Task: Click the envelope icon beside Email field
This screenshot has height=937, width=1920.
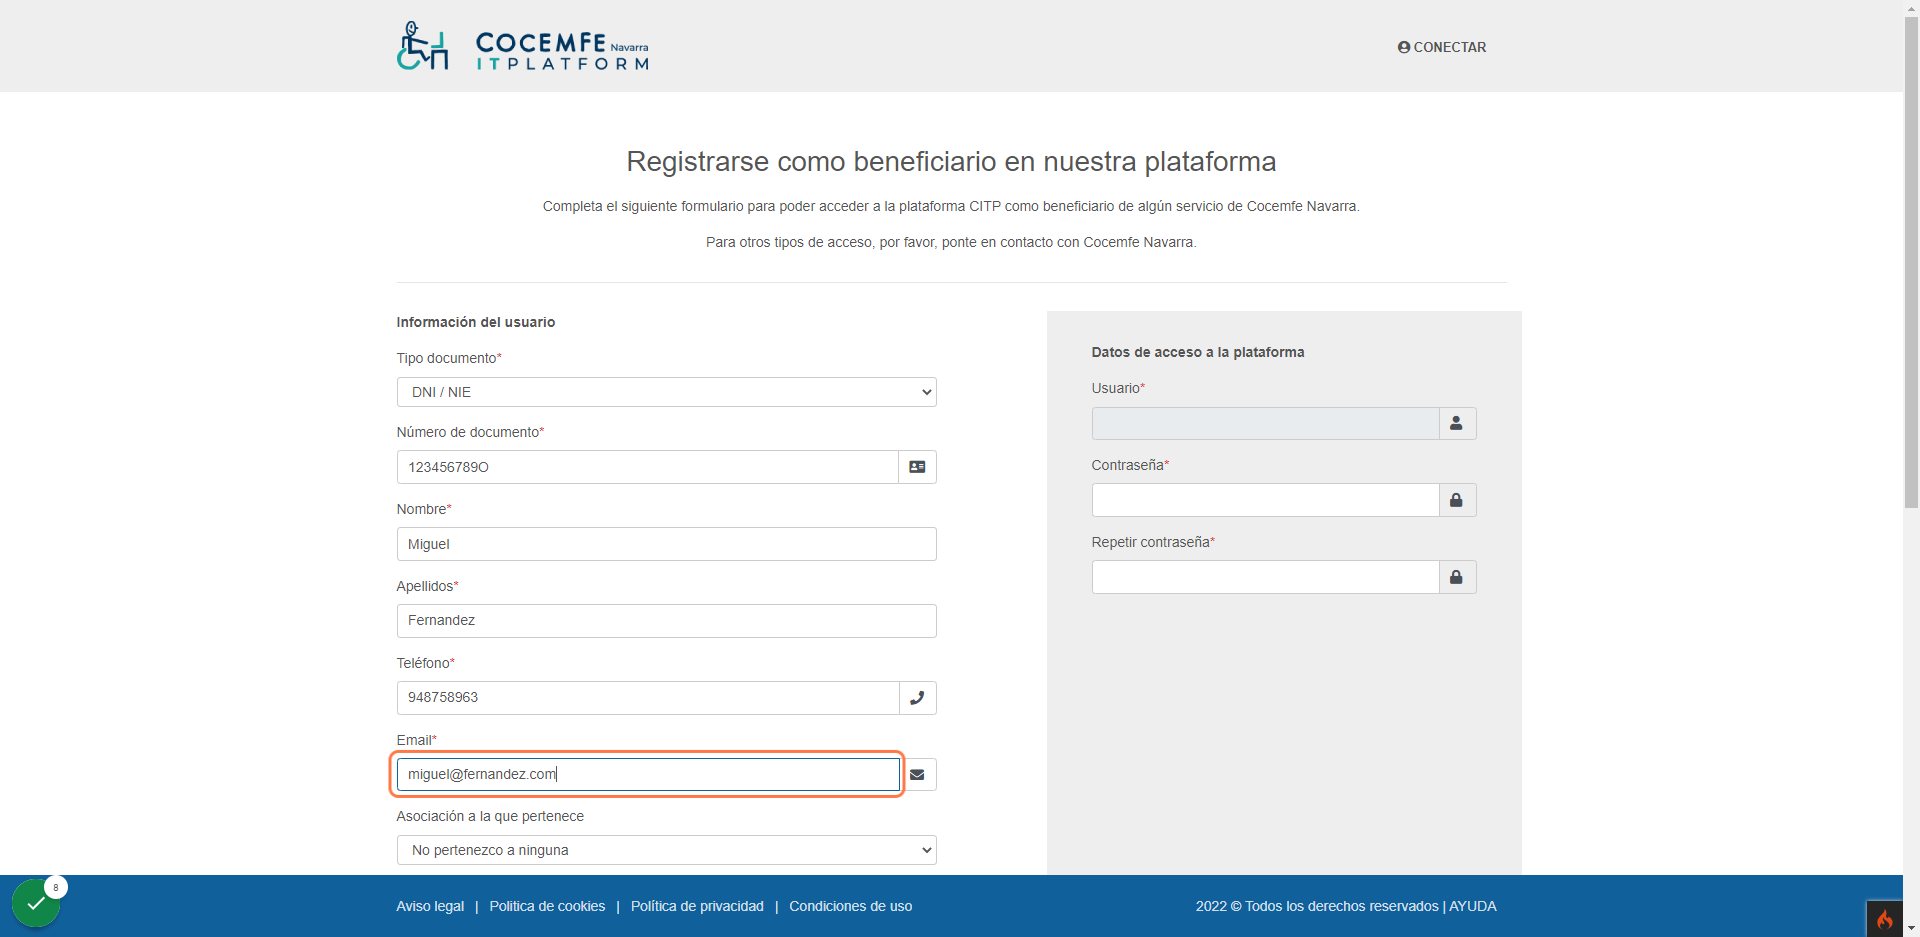Action: click(917, 775)
